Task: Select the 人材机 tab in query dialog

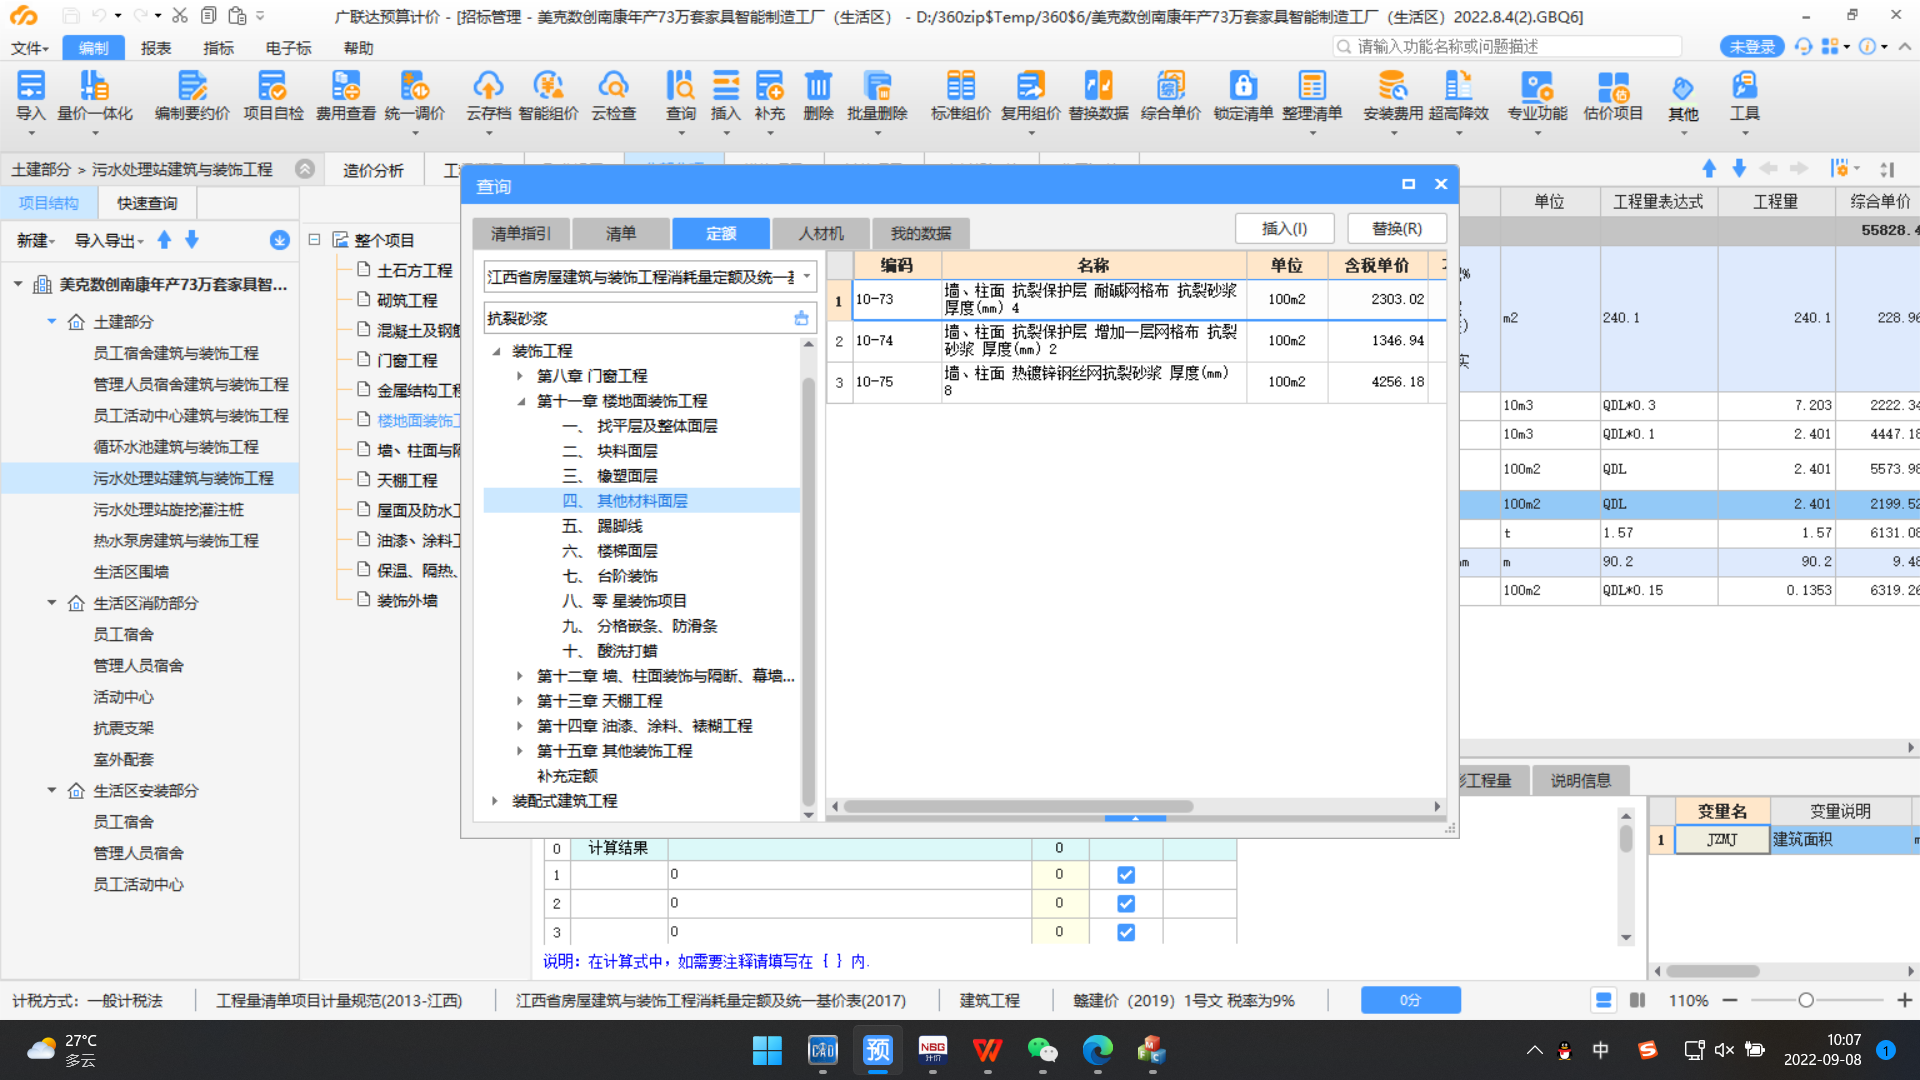Action: pyautogui.click(x=821, y=233)
